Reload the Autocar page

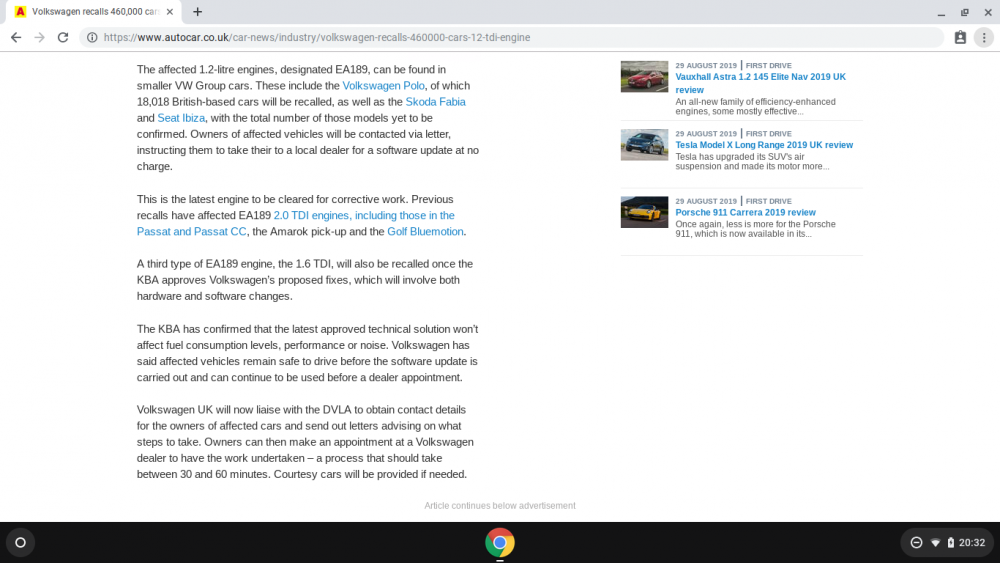(x=62, y=38)
